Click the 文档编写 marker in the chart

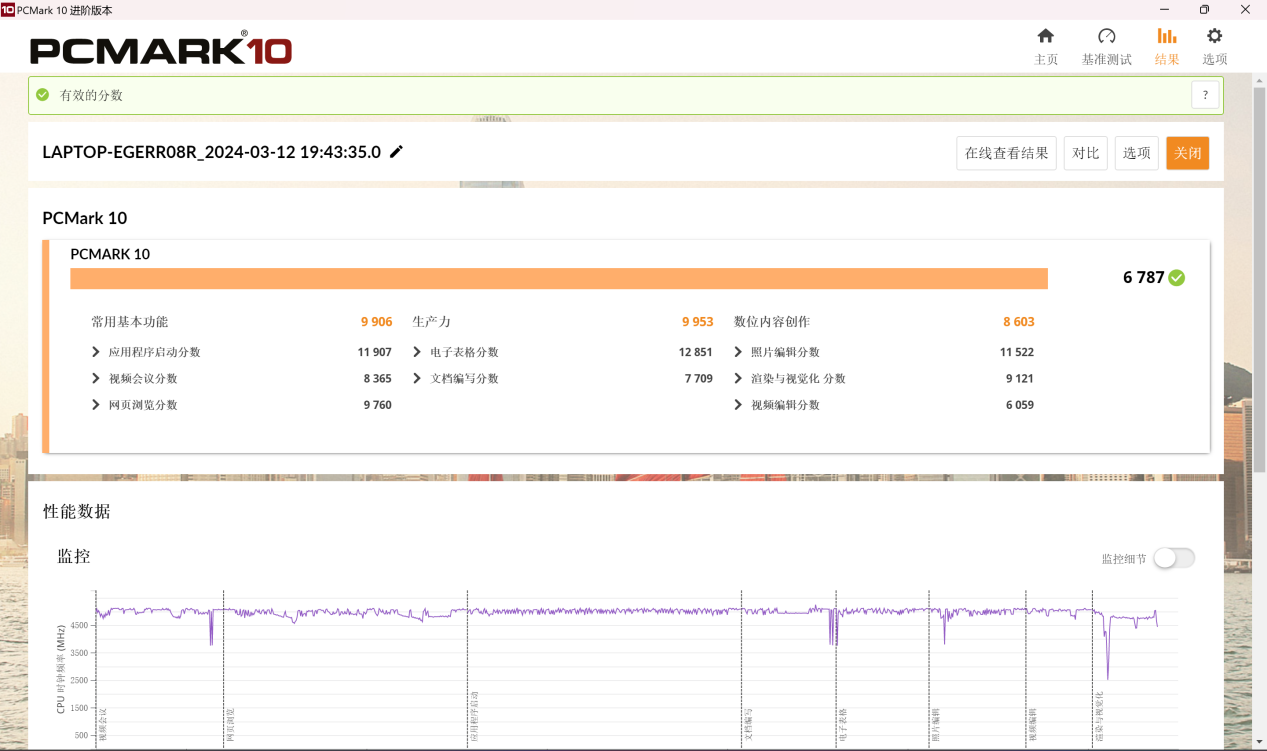point(748,724)
